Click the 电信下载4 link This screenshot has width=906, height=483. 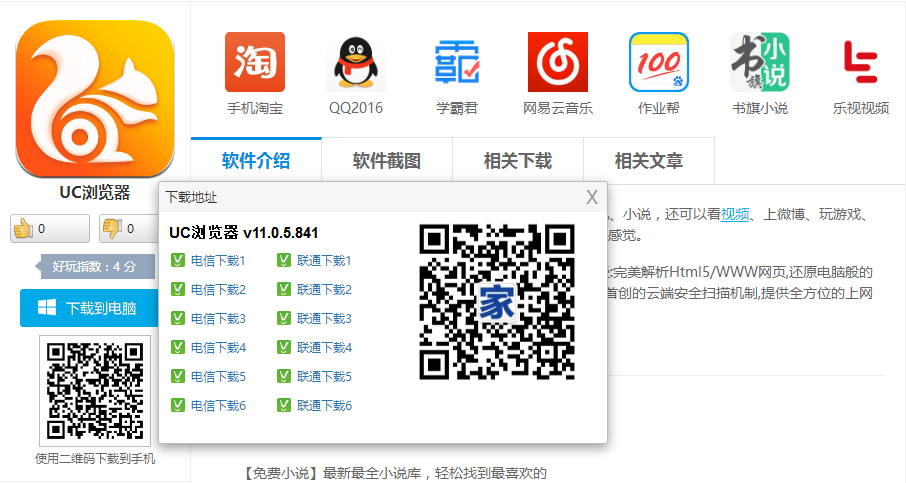[x=218, y=347]
